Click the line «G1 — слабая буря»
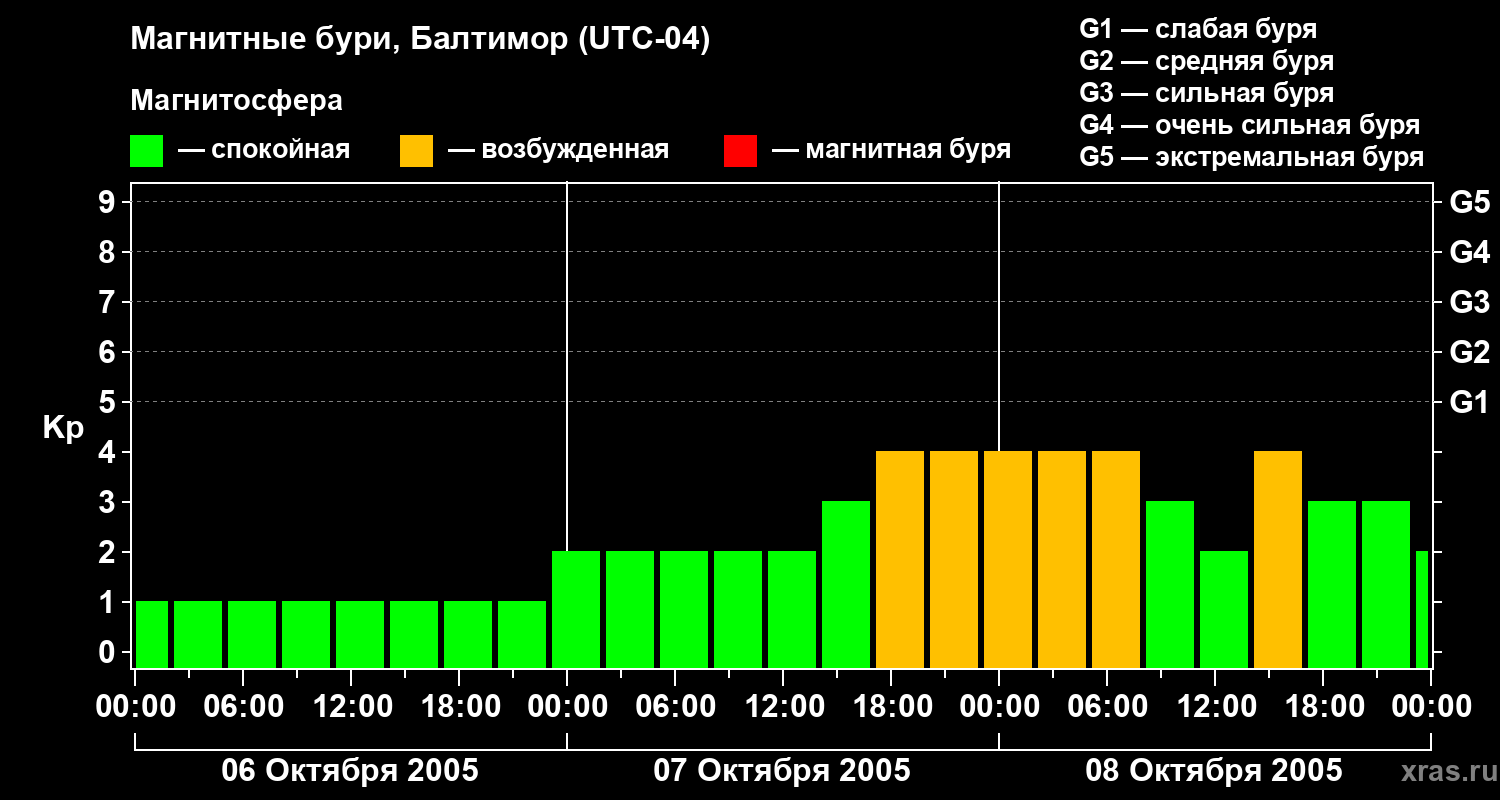This screenshot has height=800, width=1500. point(1198,29)
